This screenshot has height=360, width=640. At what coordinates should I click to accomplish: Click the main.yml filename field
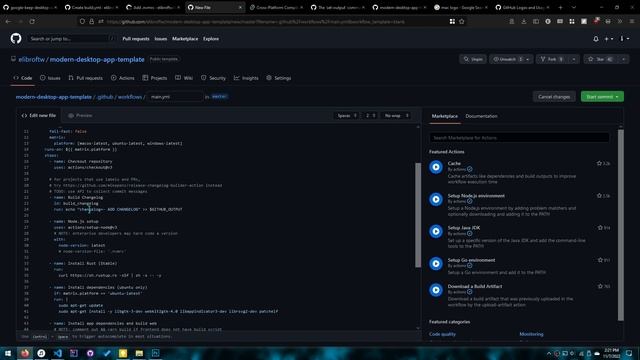175,97
